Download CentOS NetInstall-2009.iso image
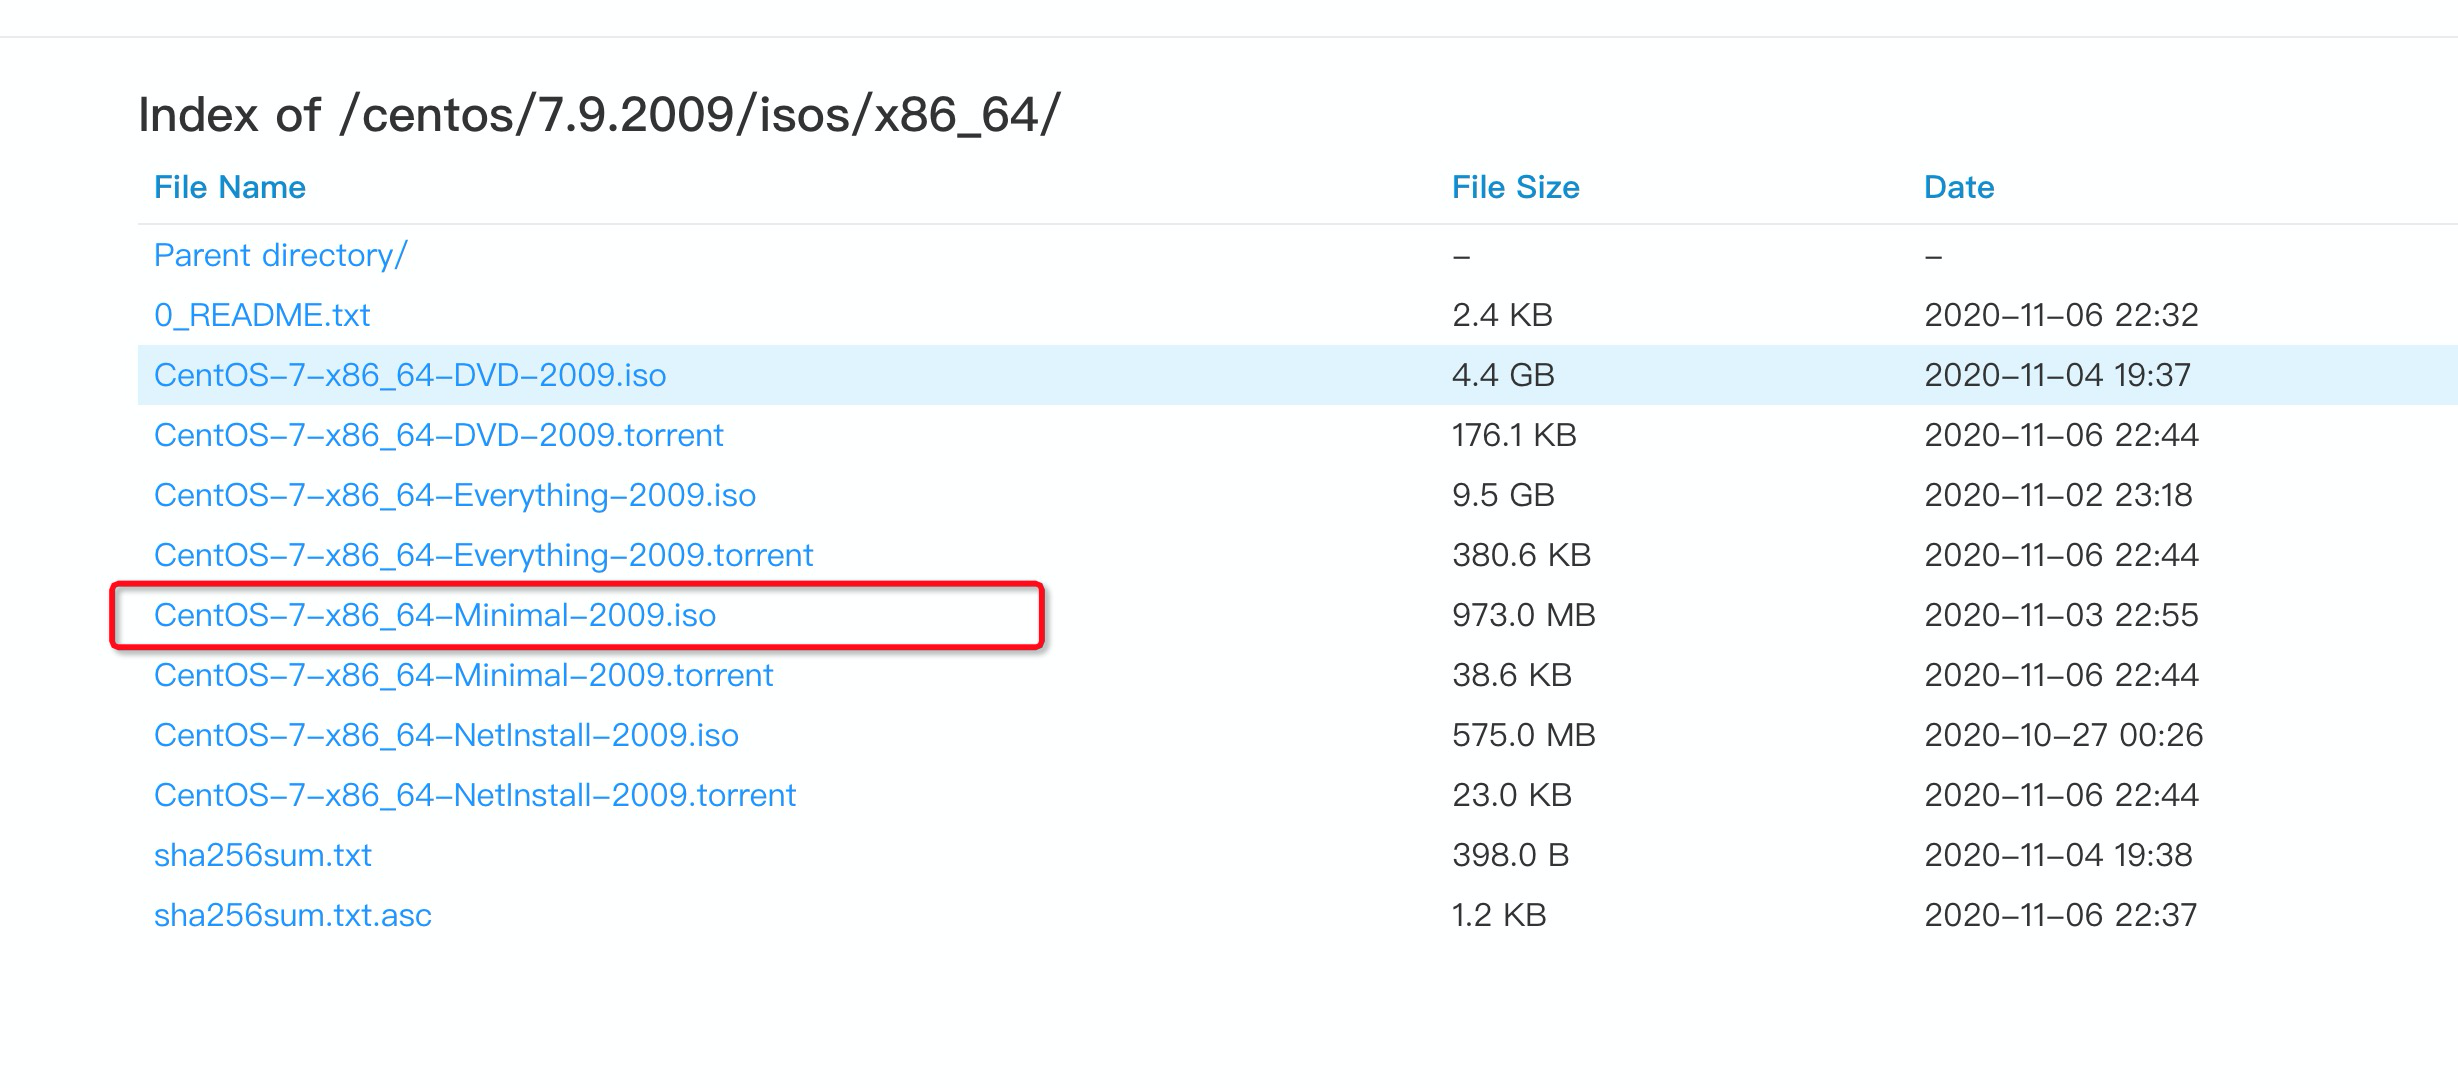 (x=446, y=735)
